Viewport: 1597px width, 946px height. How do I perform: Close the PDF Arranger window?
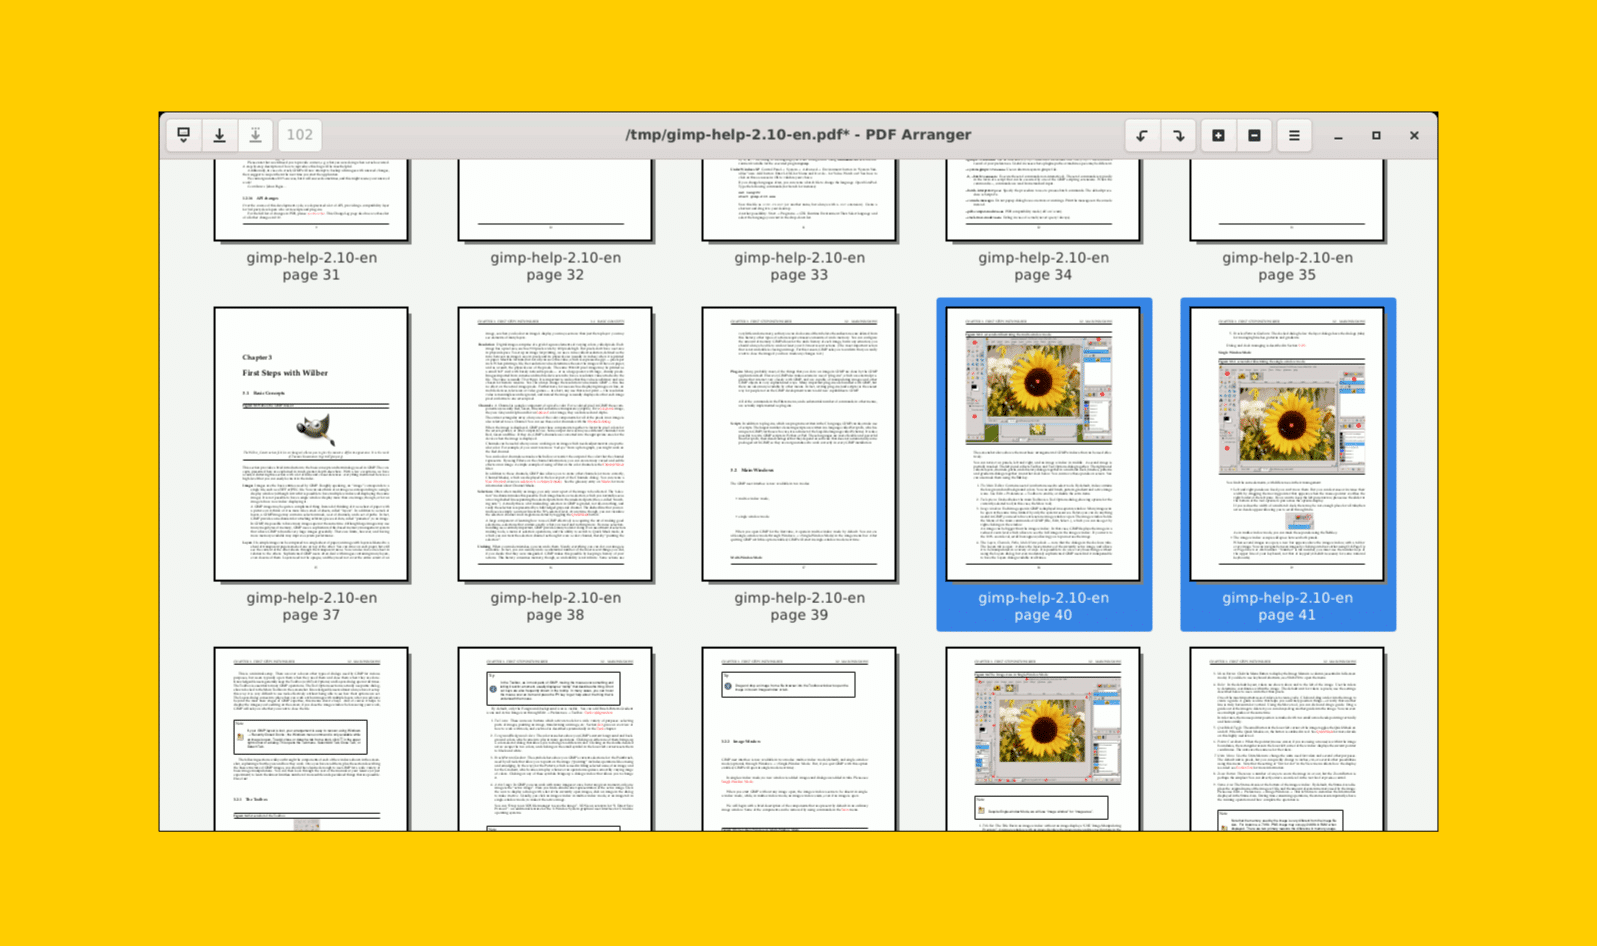click(x=1414, y=135)
